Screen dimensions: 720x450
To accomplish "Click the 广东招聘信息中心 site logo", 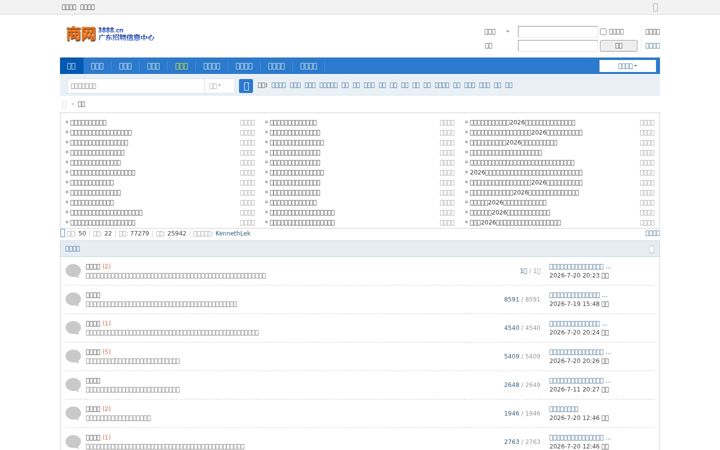I will tap(110, 34).
